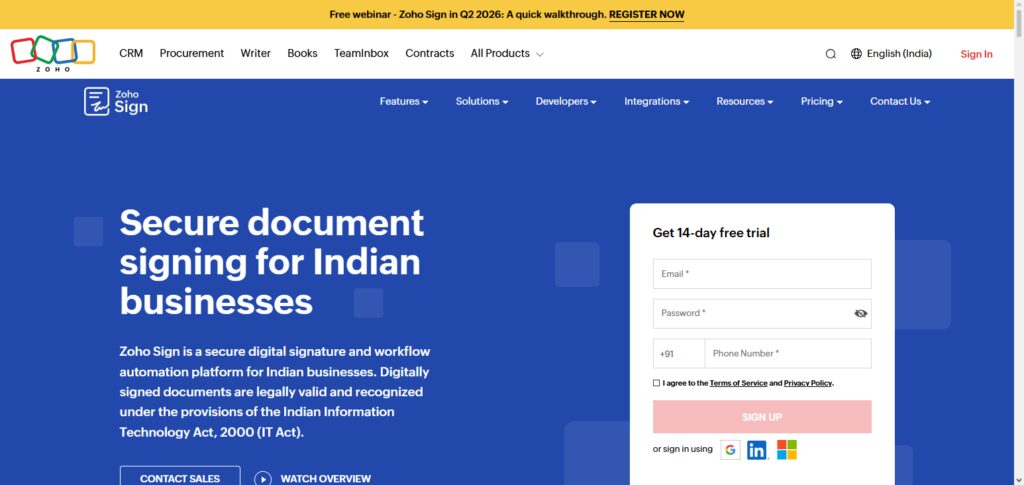Expand the Contact Us menu
The width and height of the screenshot is (1024, 485).
900,101
